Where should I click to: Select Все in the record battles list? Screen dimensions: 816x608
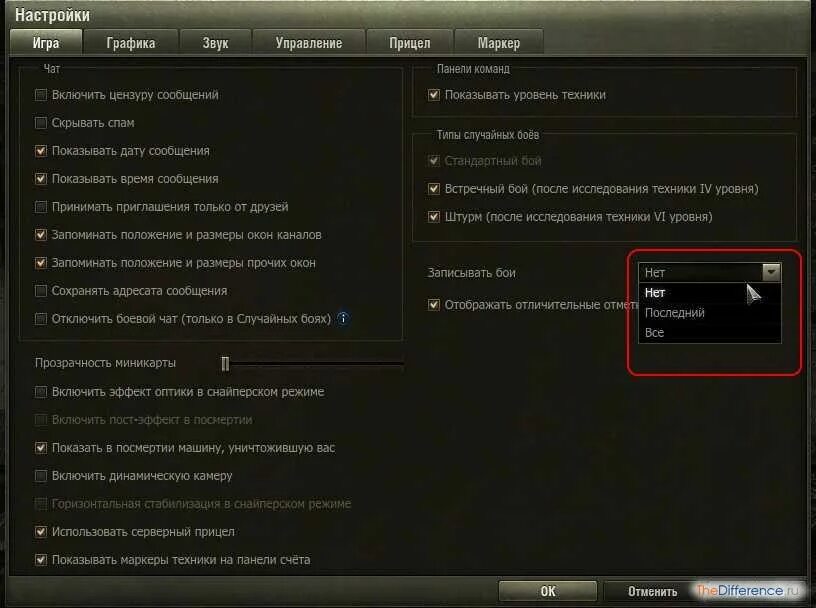[x=710, y=333]
